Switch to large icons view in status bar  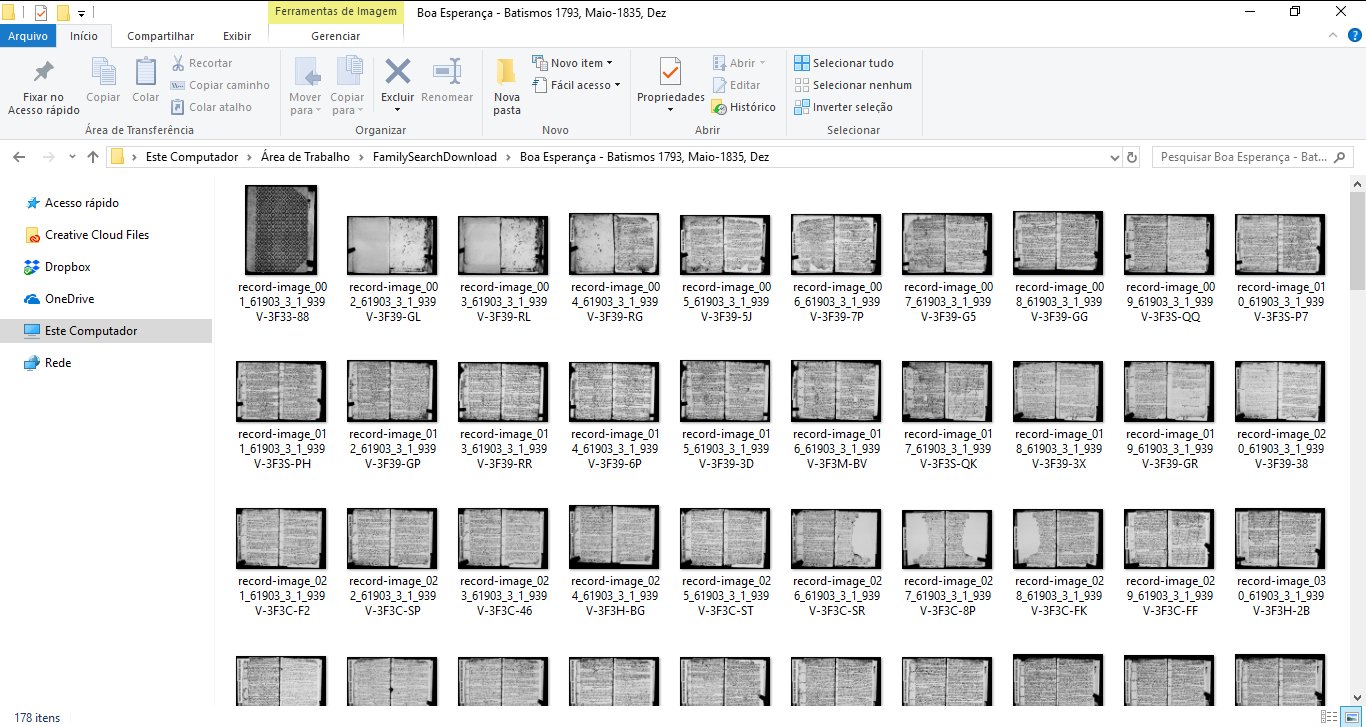tap(1353, 717)
